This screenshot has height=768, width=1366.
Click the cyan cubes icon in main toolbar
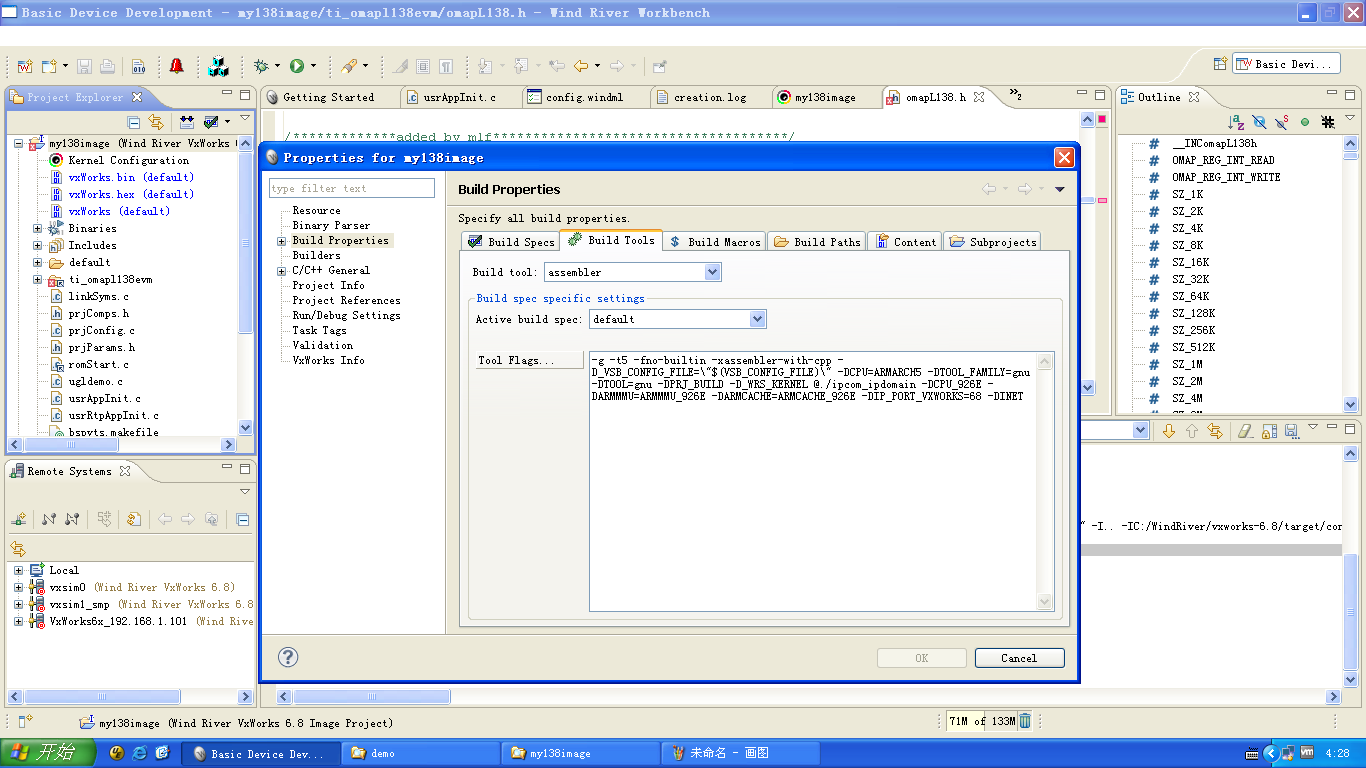pos(218,66)
